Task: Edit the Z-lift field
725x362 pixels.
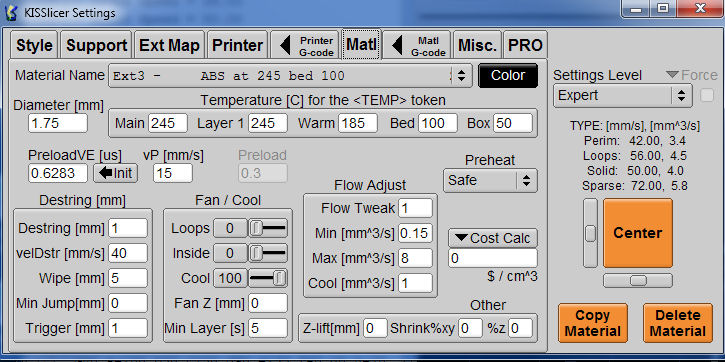Action: (375, 328)
